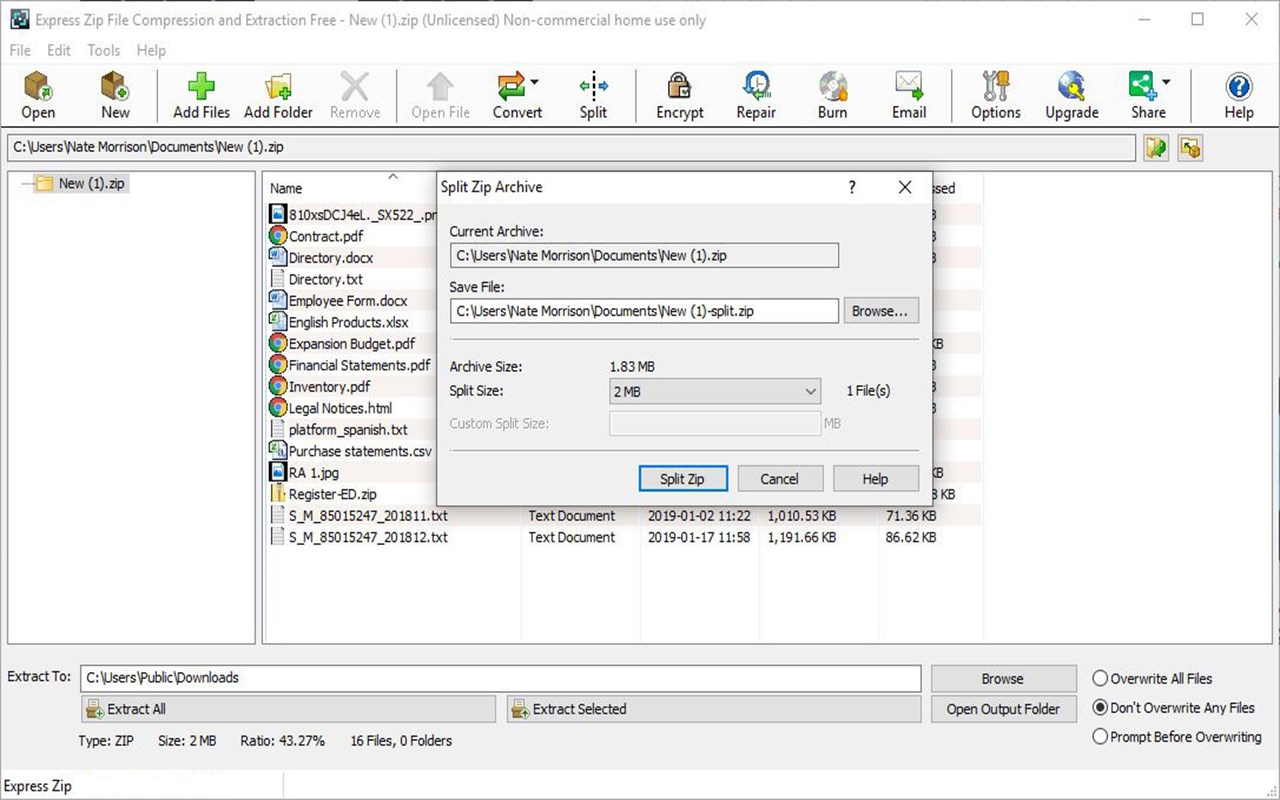Create a new archive using New icon
The width and height of the screenshot is (1280, 800).
114,95
